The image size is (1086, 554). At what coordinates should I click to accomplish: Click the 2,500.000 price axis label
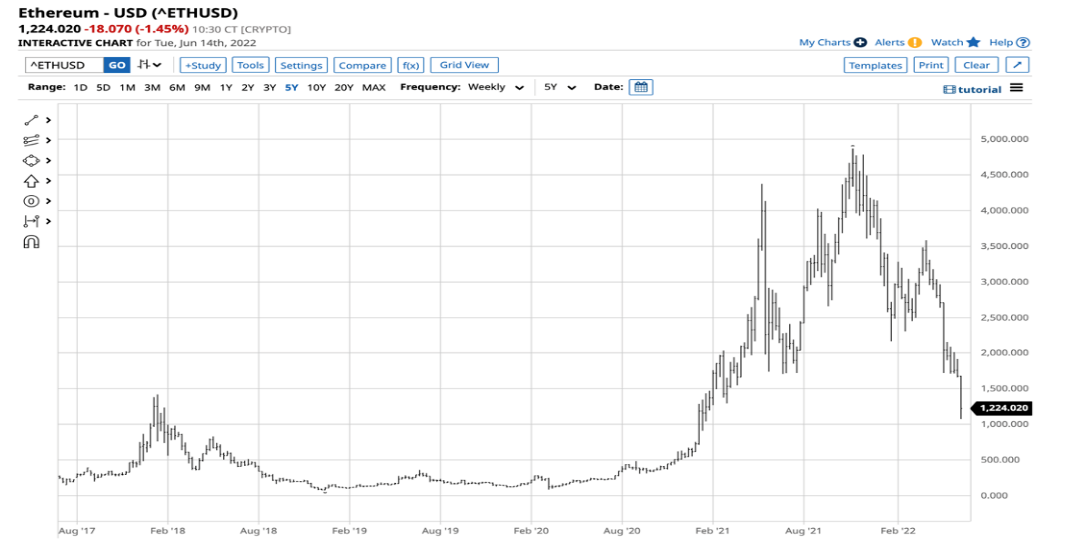point(1004,317)
